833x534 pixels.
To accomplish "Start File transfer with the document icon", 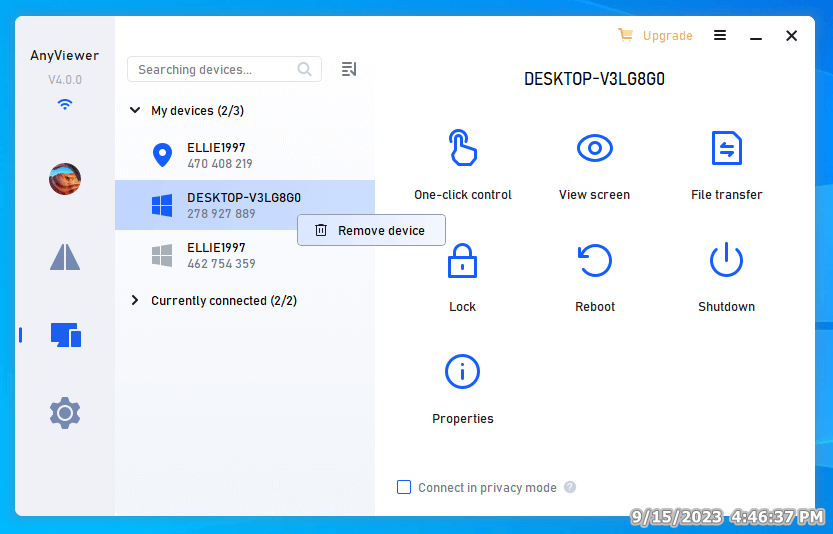I will tap(726, 148).
